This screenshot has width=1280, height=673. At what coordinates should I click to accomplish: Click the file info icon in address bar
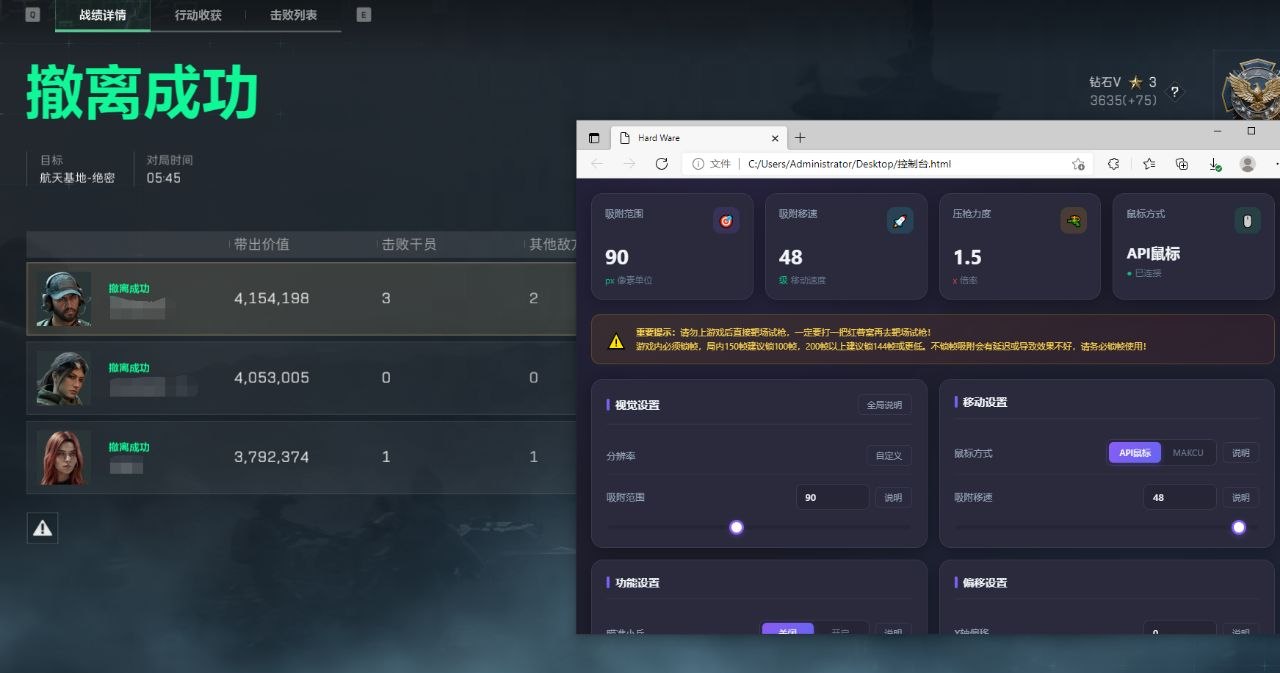tap(698, 164)
